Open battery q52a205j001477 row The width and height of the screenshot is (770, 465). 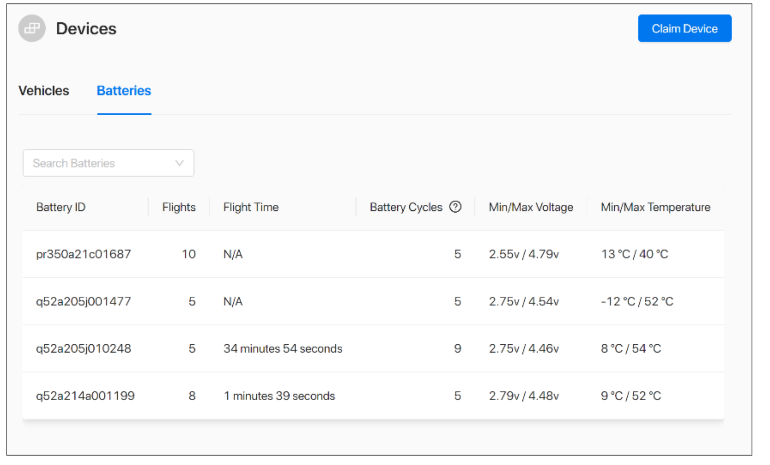point(84,301)
